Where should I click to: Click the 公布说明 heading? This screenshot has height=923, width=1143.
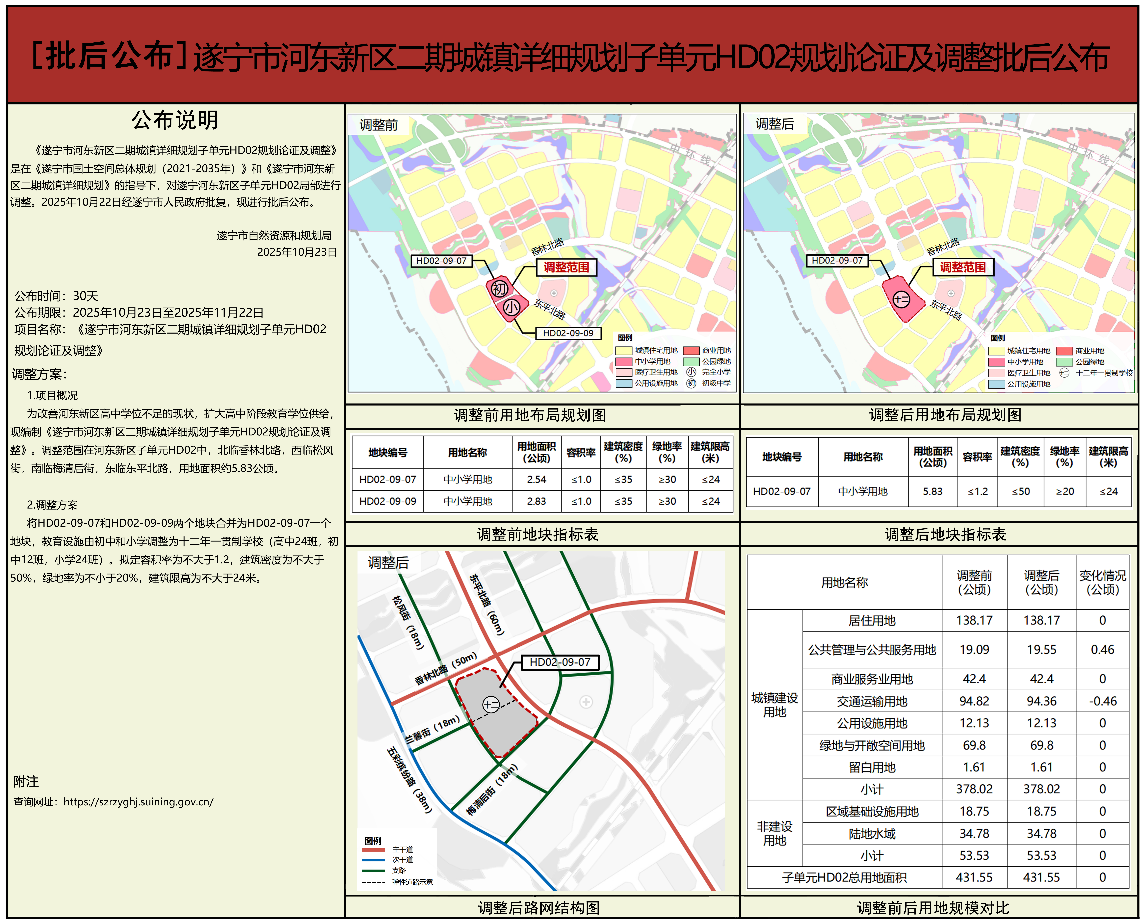(175, 120)
